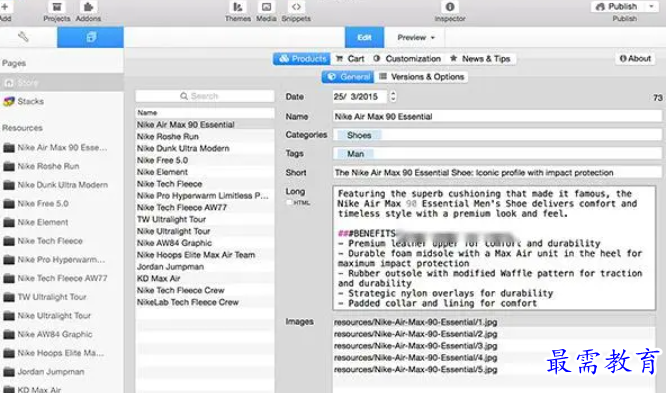Viewport: 668px width, 393px height.
Task: Switch to the Cart tab
Action: [350, 59]
